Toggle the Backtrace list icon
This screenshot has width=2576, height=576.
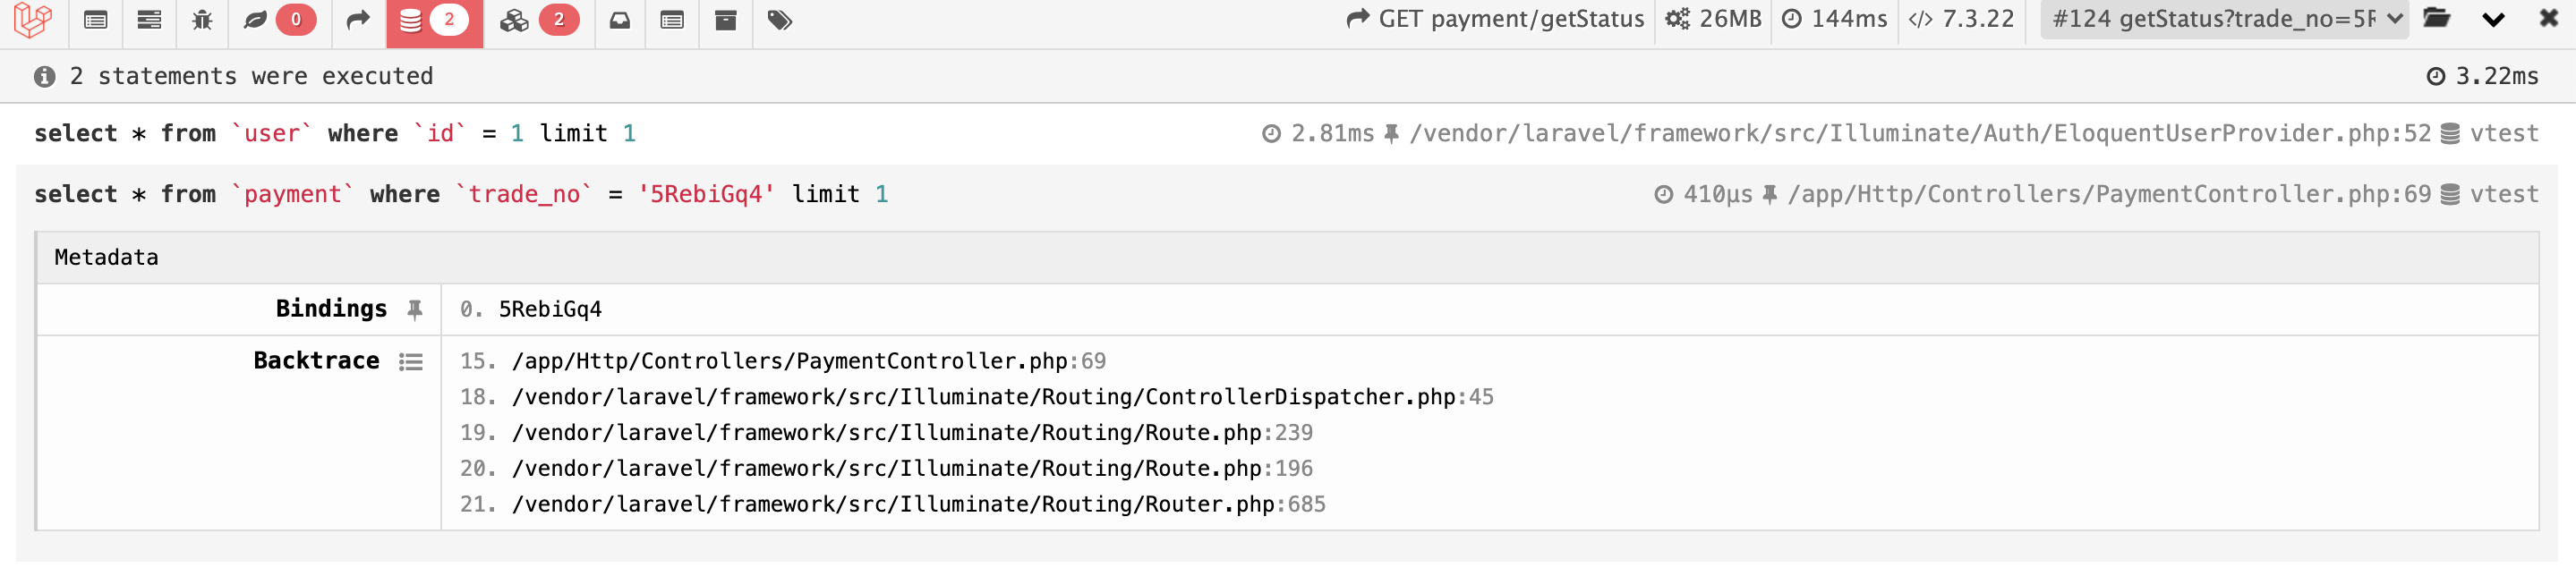point(411,362)
